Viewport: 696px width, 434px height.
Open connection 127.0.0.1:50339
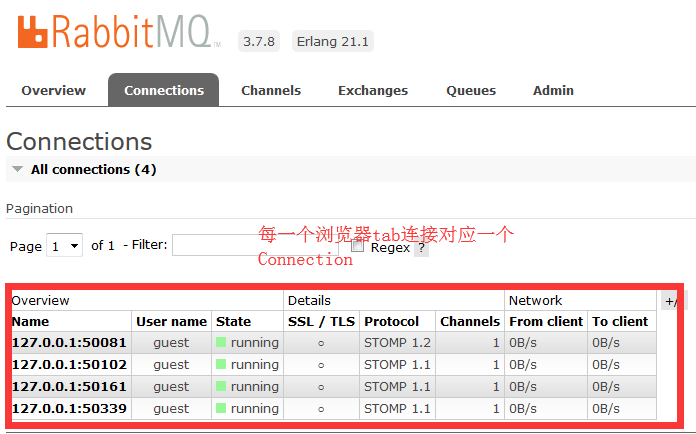click(69, 408)
